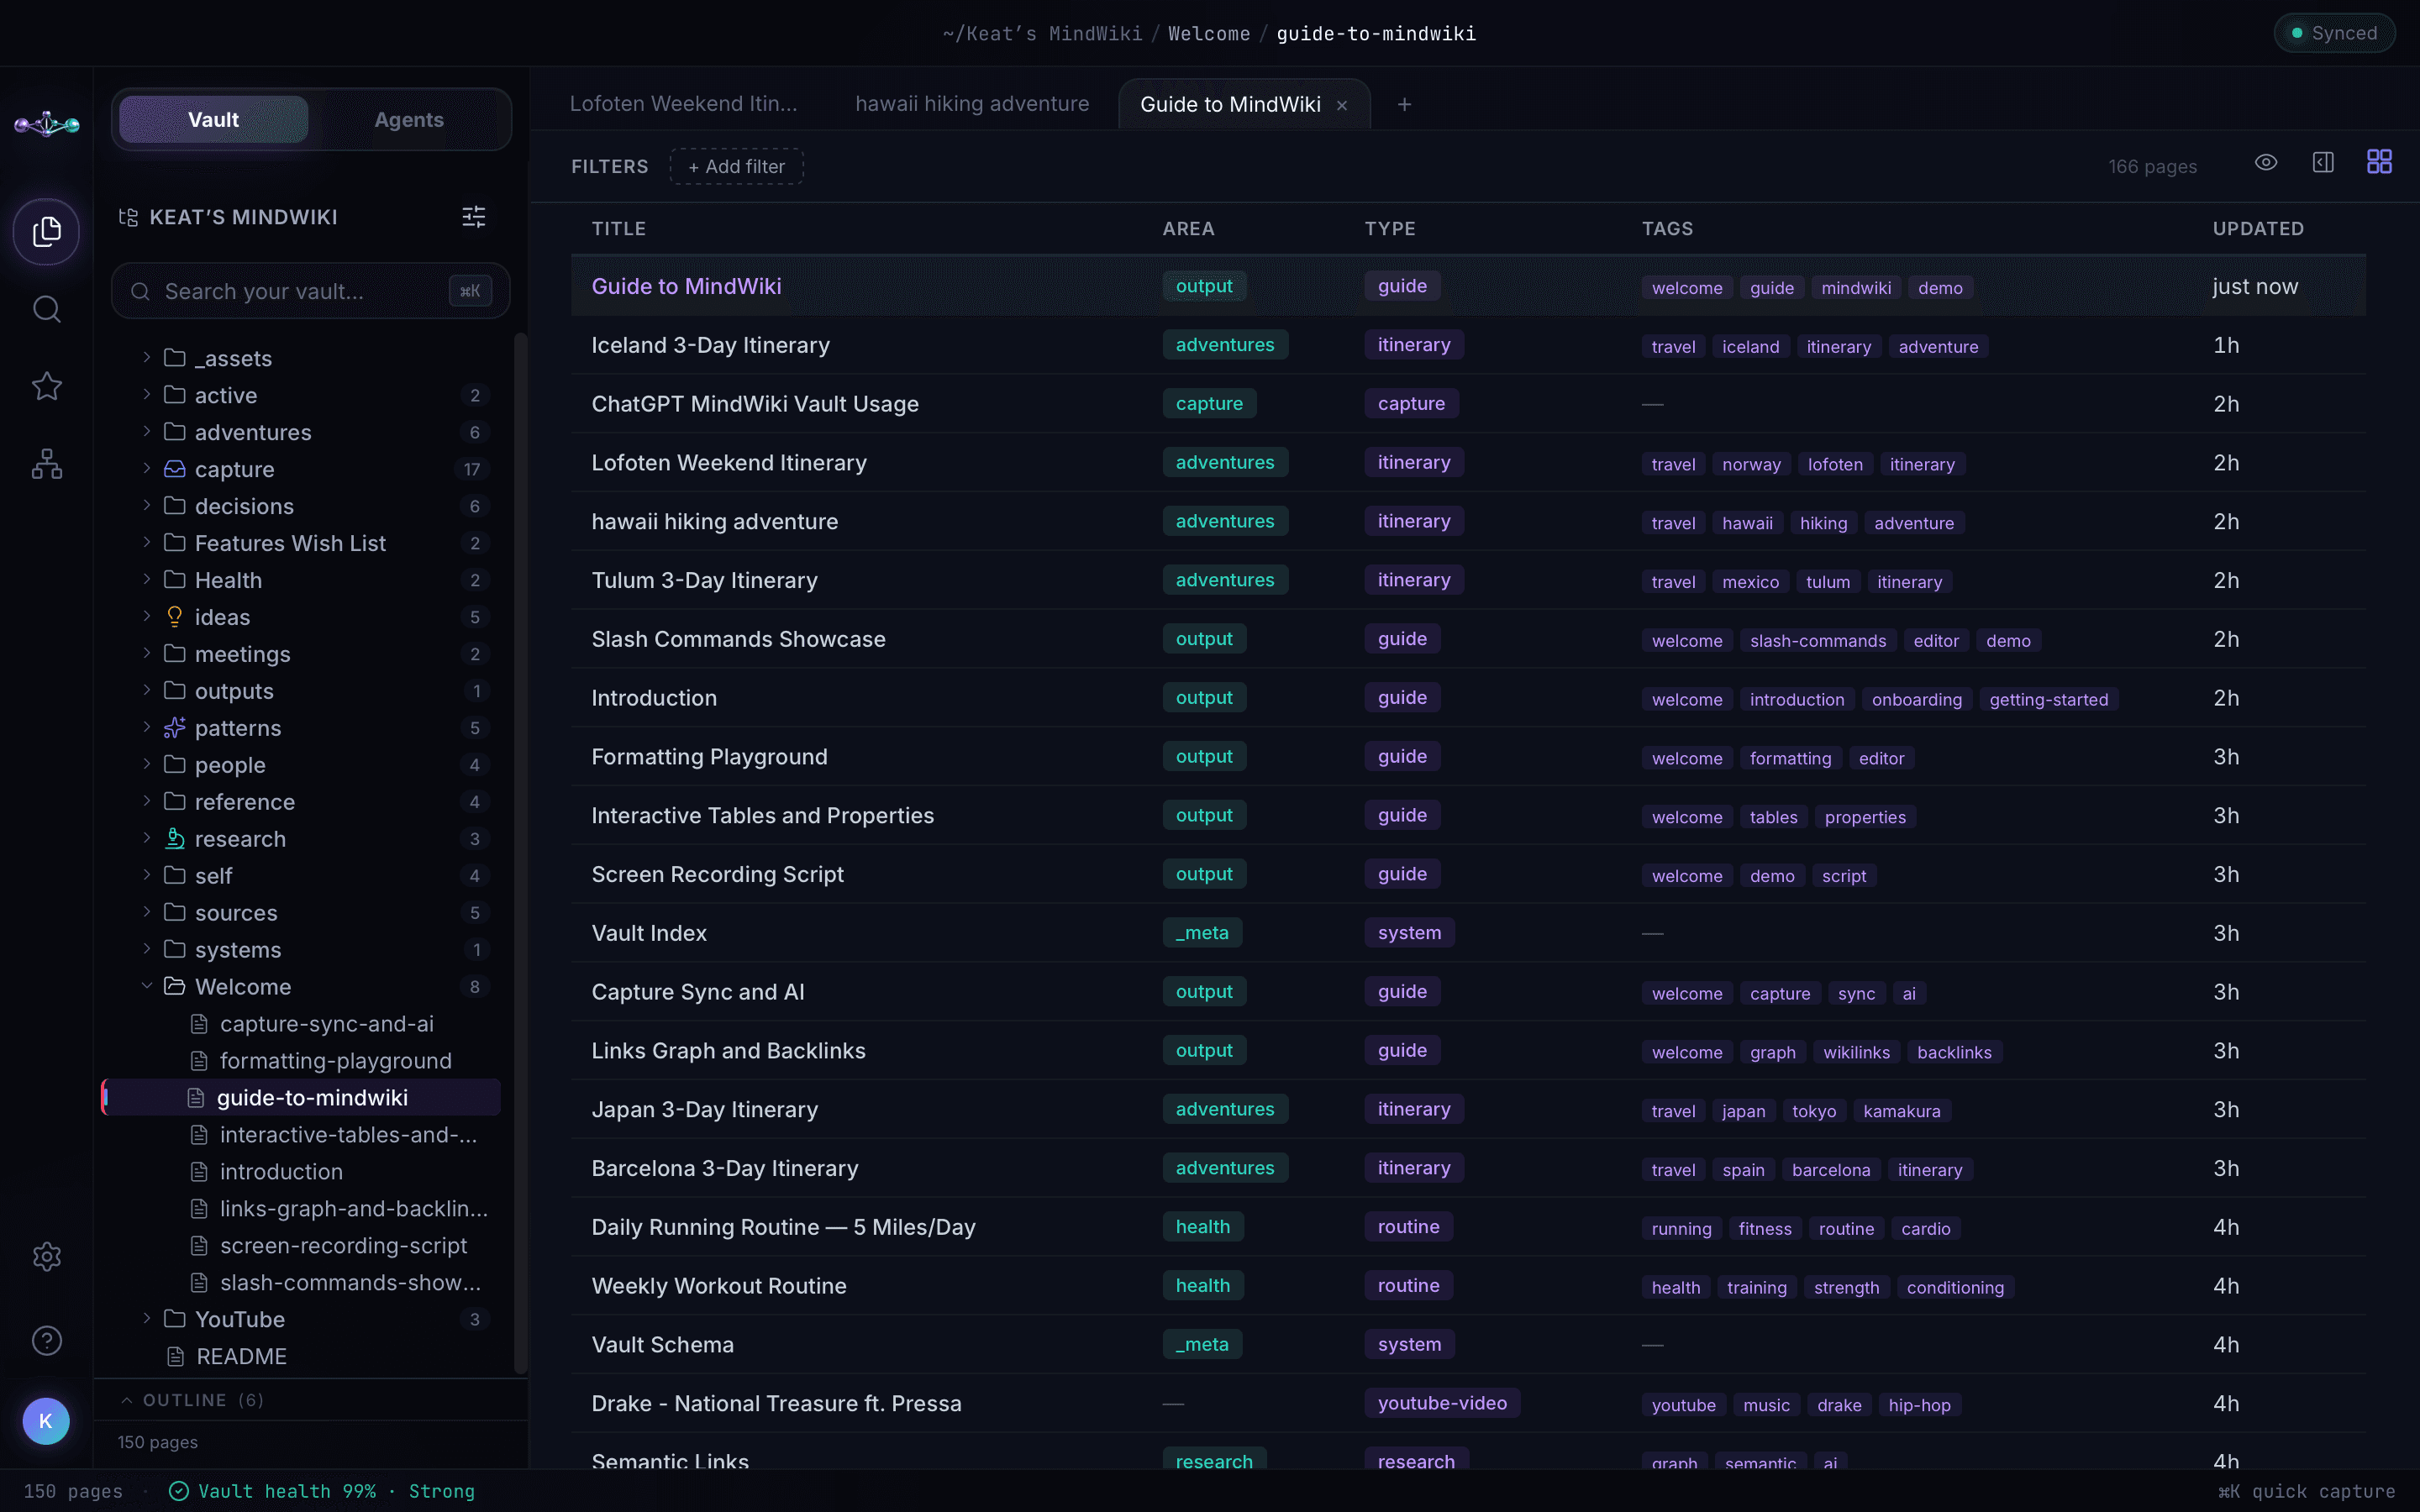Click the slash-commands tag on Slash Commands Showcase
Image resolution: width=2420 pixels, height=1512 pixels.
pos(1817,640)
